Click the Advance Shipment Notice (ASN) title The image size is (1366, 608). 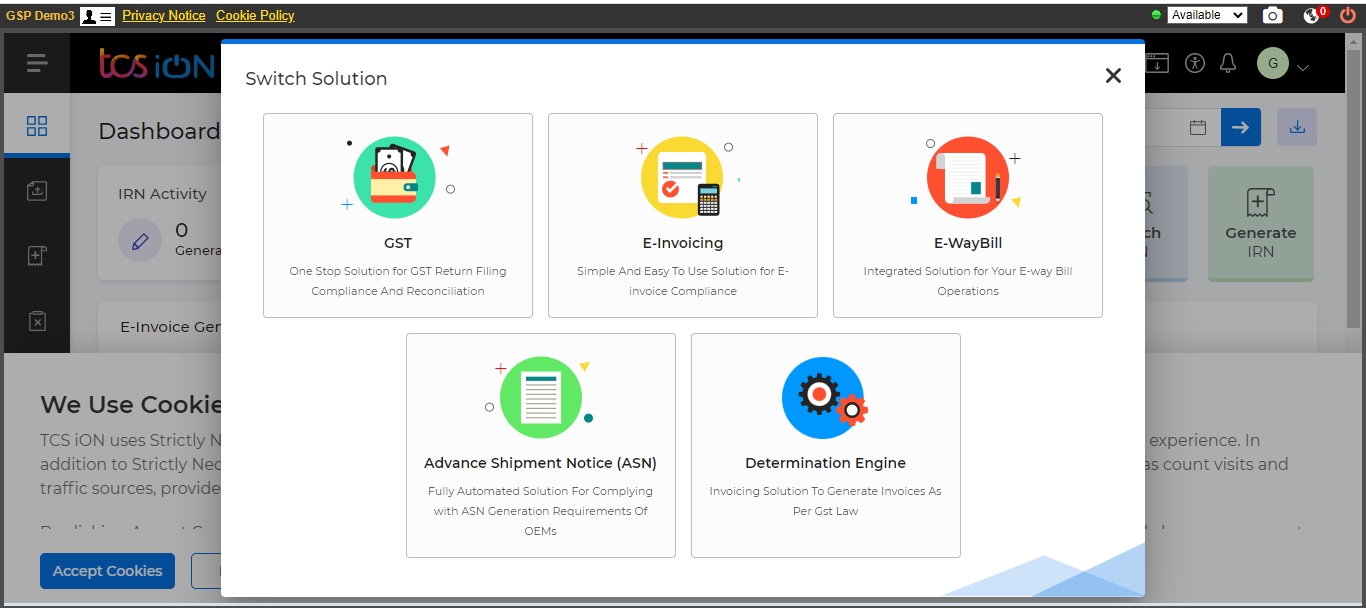tap(541, 463)
